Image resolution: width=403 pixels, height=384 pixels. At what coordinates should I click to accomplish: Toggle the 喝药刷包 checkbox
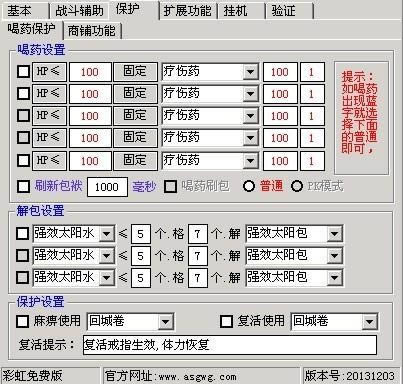pyautogui.click(x=170, y=187)
